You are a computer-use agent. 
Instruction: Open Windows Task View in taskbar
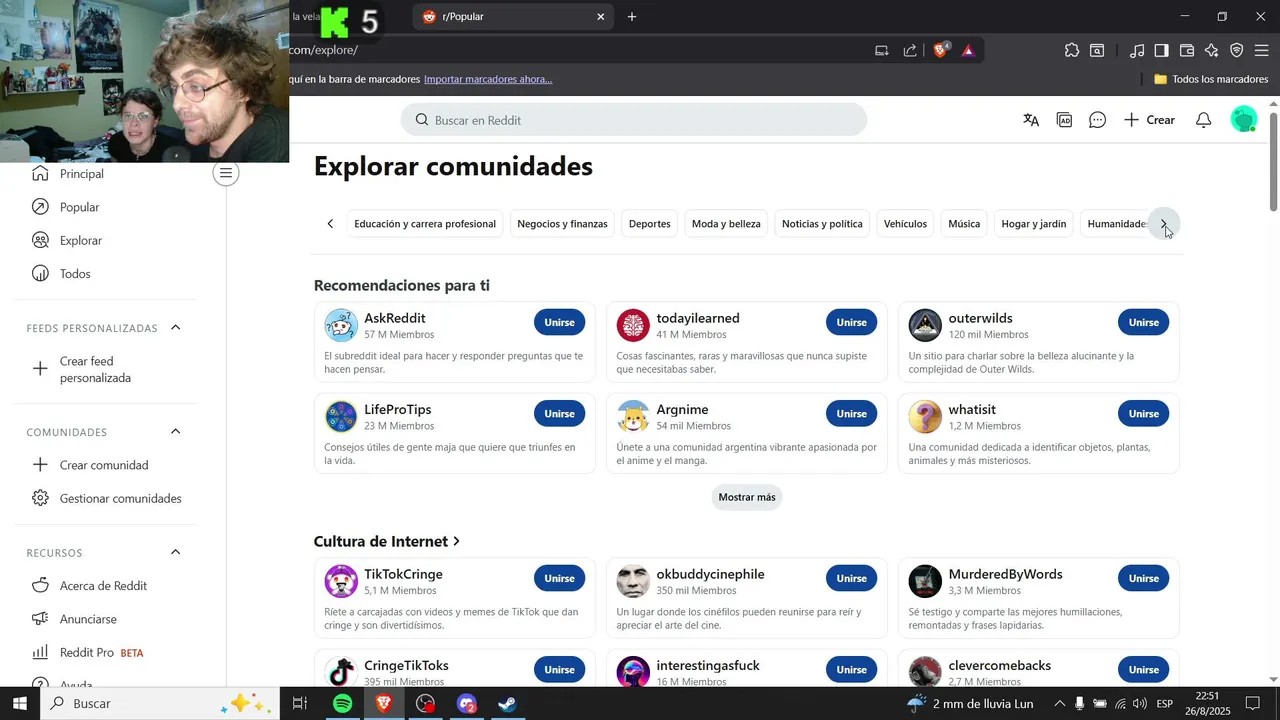click(x=299, y=704)
